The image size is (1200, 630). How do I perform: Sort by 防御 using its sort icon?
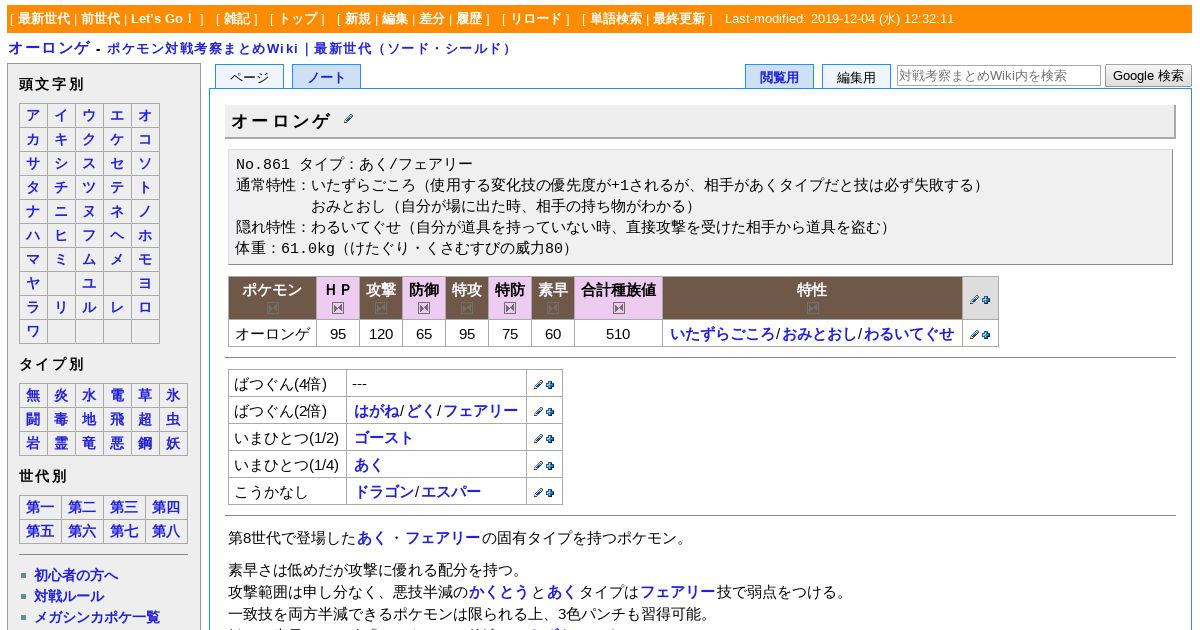pos(424,308)
